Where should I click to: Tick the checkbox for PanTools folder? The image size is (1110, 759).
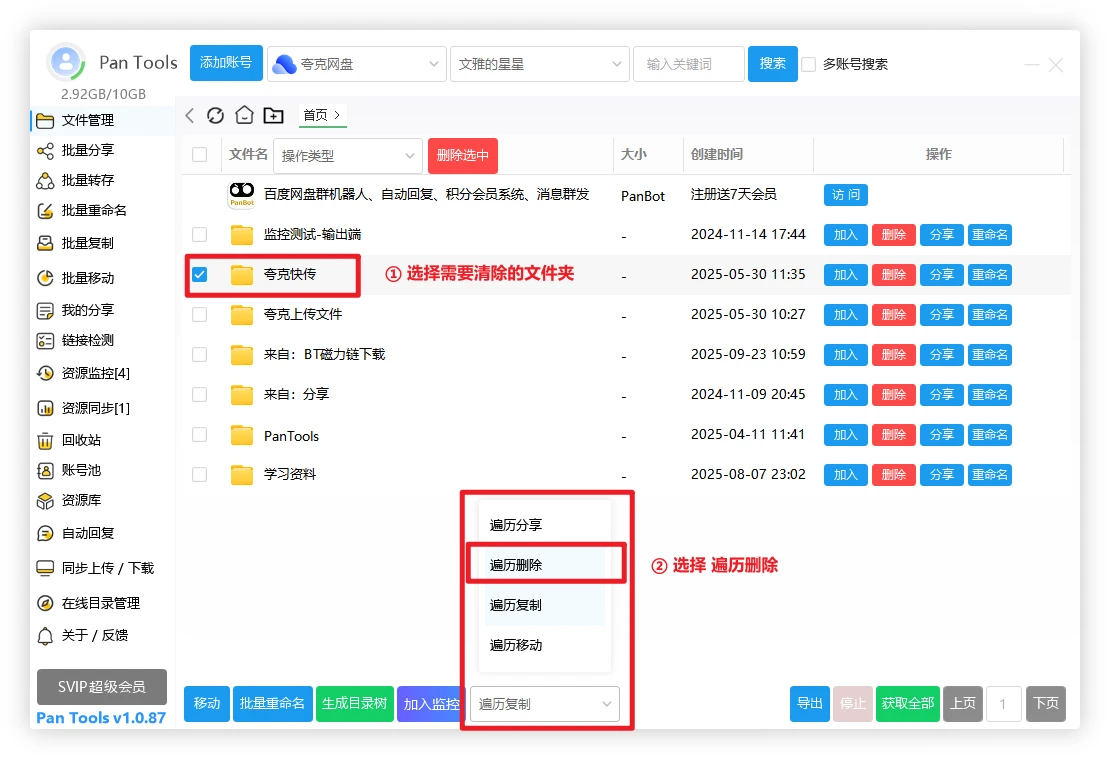(x=200, y=435)
